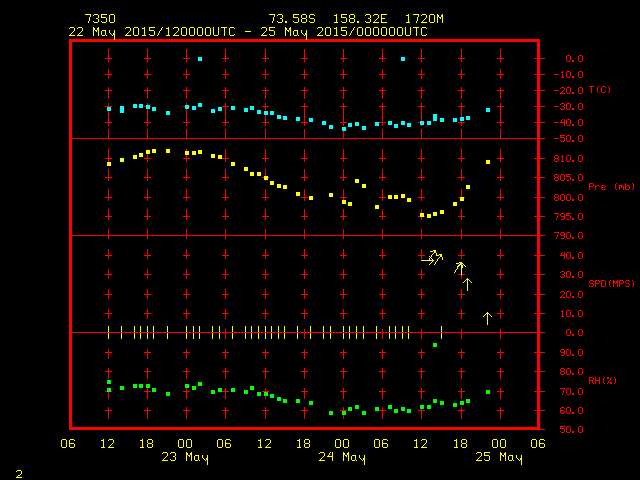Click the -20.0 temperature axis value
This screenshot has width=640, height=480.
pos(569,91)
